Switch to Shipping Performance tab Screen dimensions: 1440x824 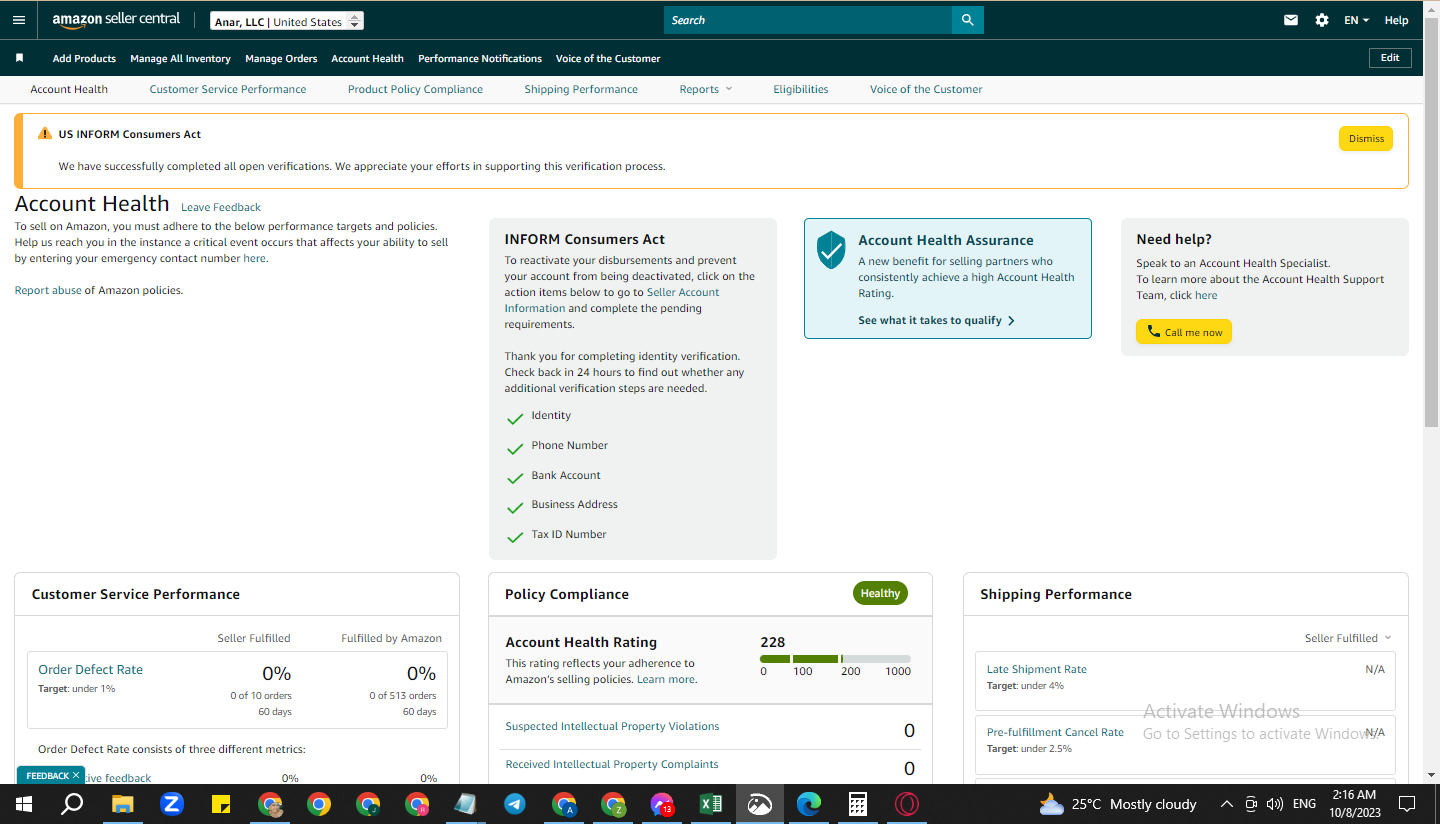coord(581,89)
